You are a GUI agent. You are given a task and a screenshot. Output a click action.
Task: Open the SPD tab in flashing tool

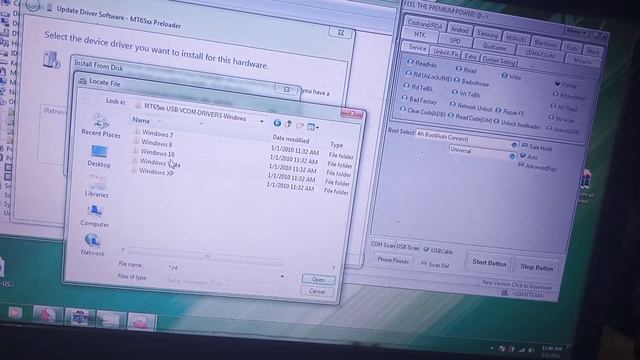click(x=455, y=40)
